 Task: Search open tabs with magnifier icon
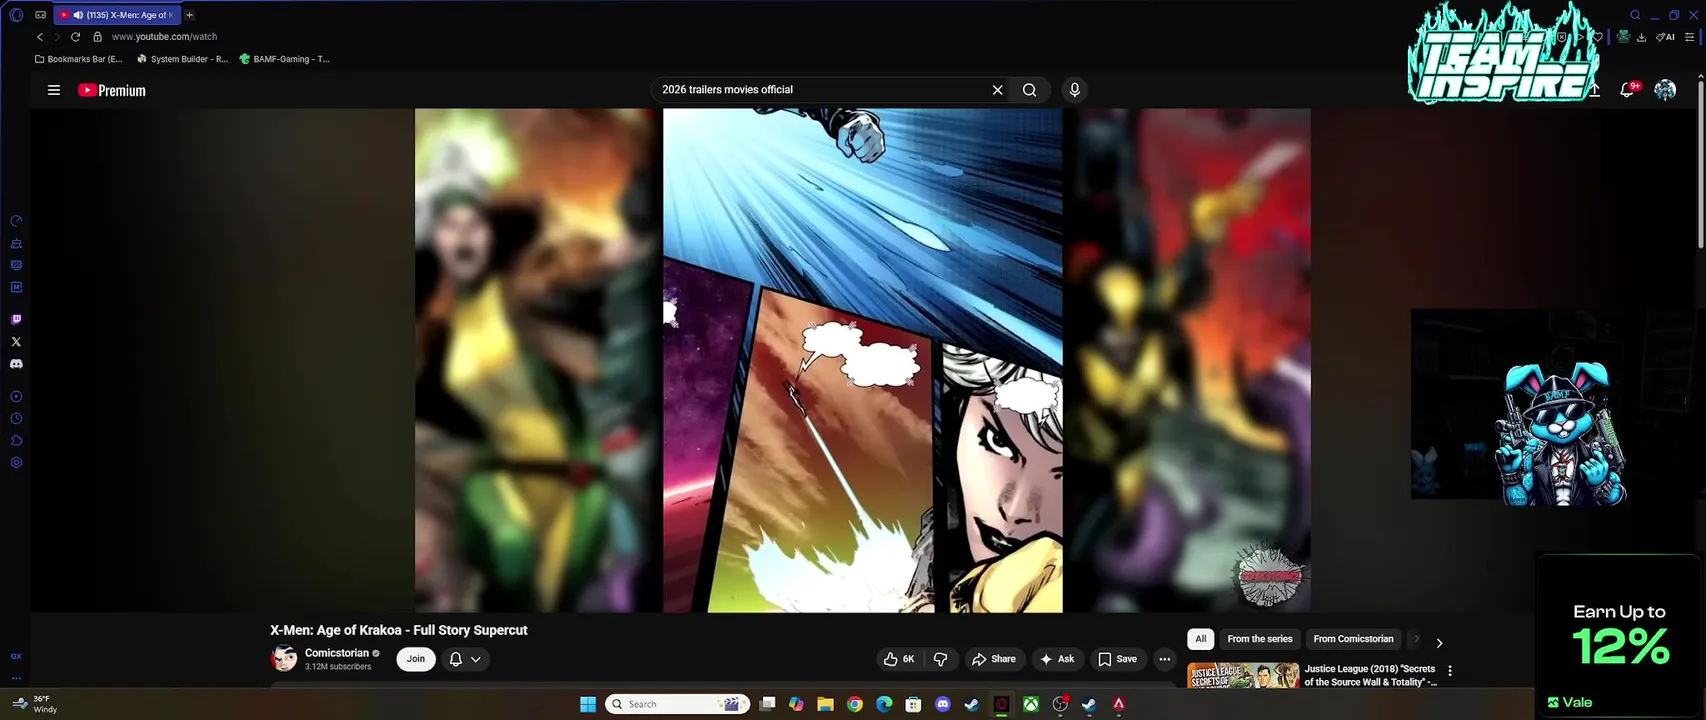click(x=1635, y=15)
